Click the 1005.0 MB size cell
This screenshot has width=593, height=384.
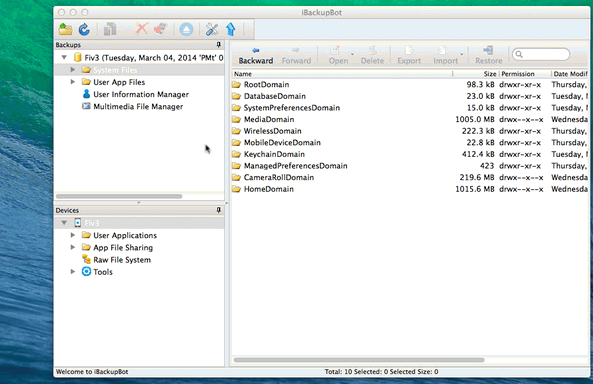pyautogui.click(x=475, y=120)
